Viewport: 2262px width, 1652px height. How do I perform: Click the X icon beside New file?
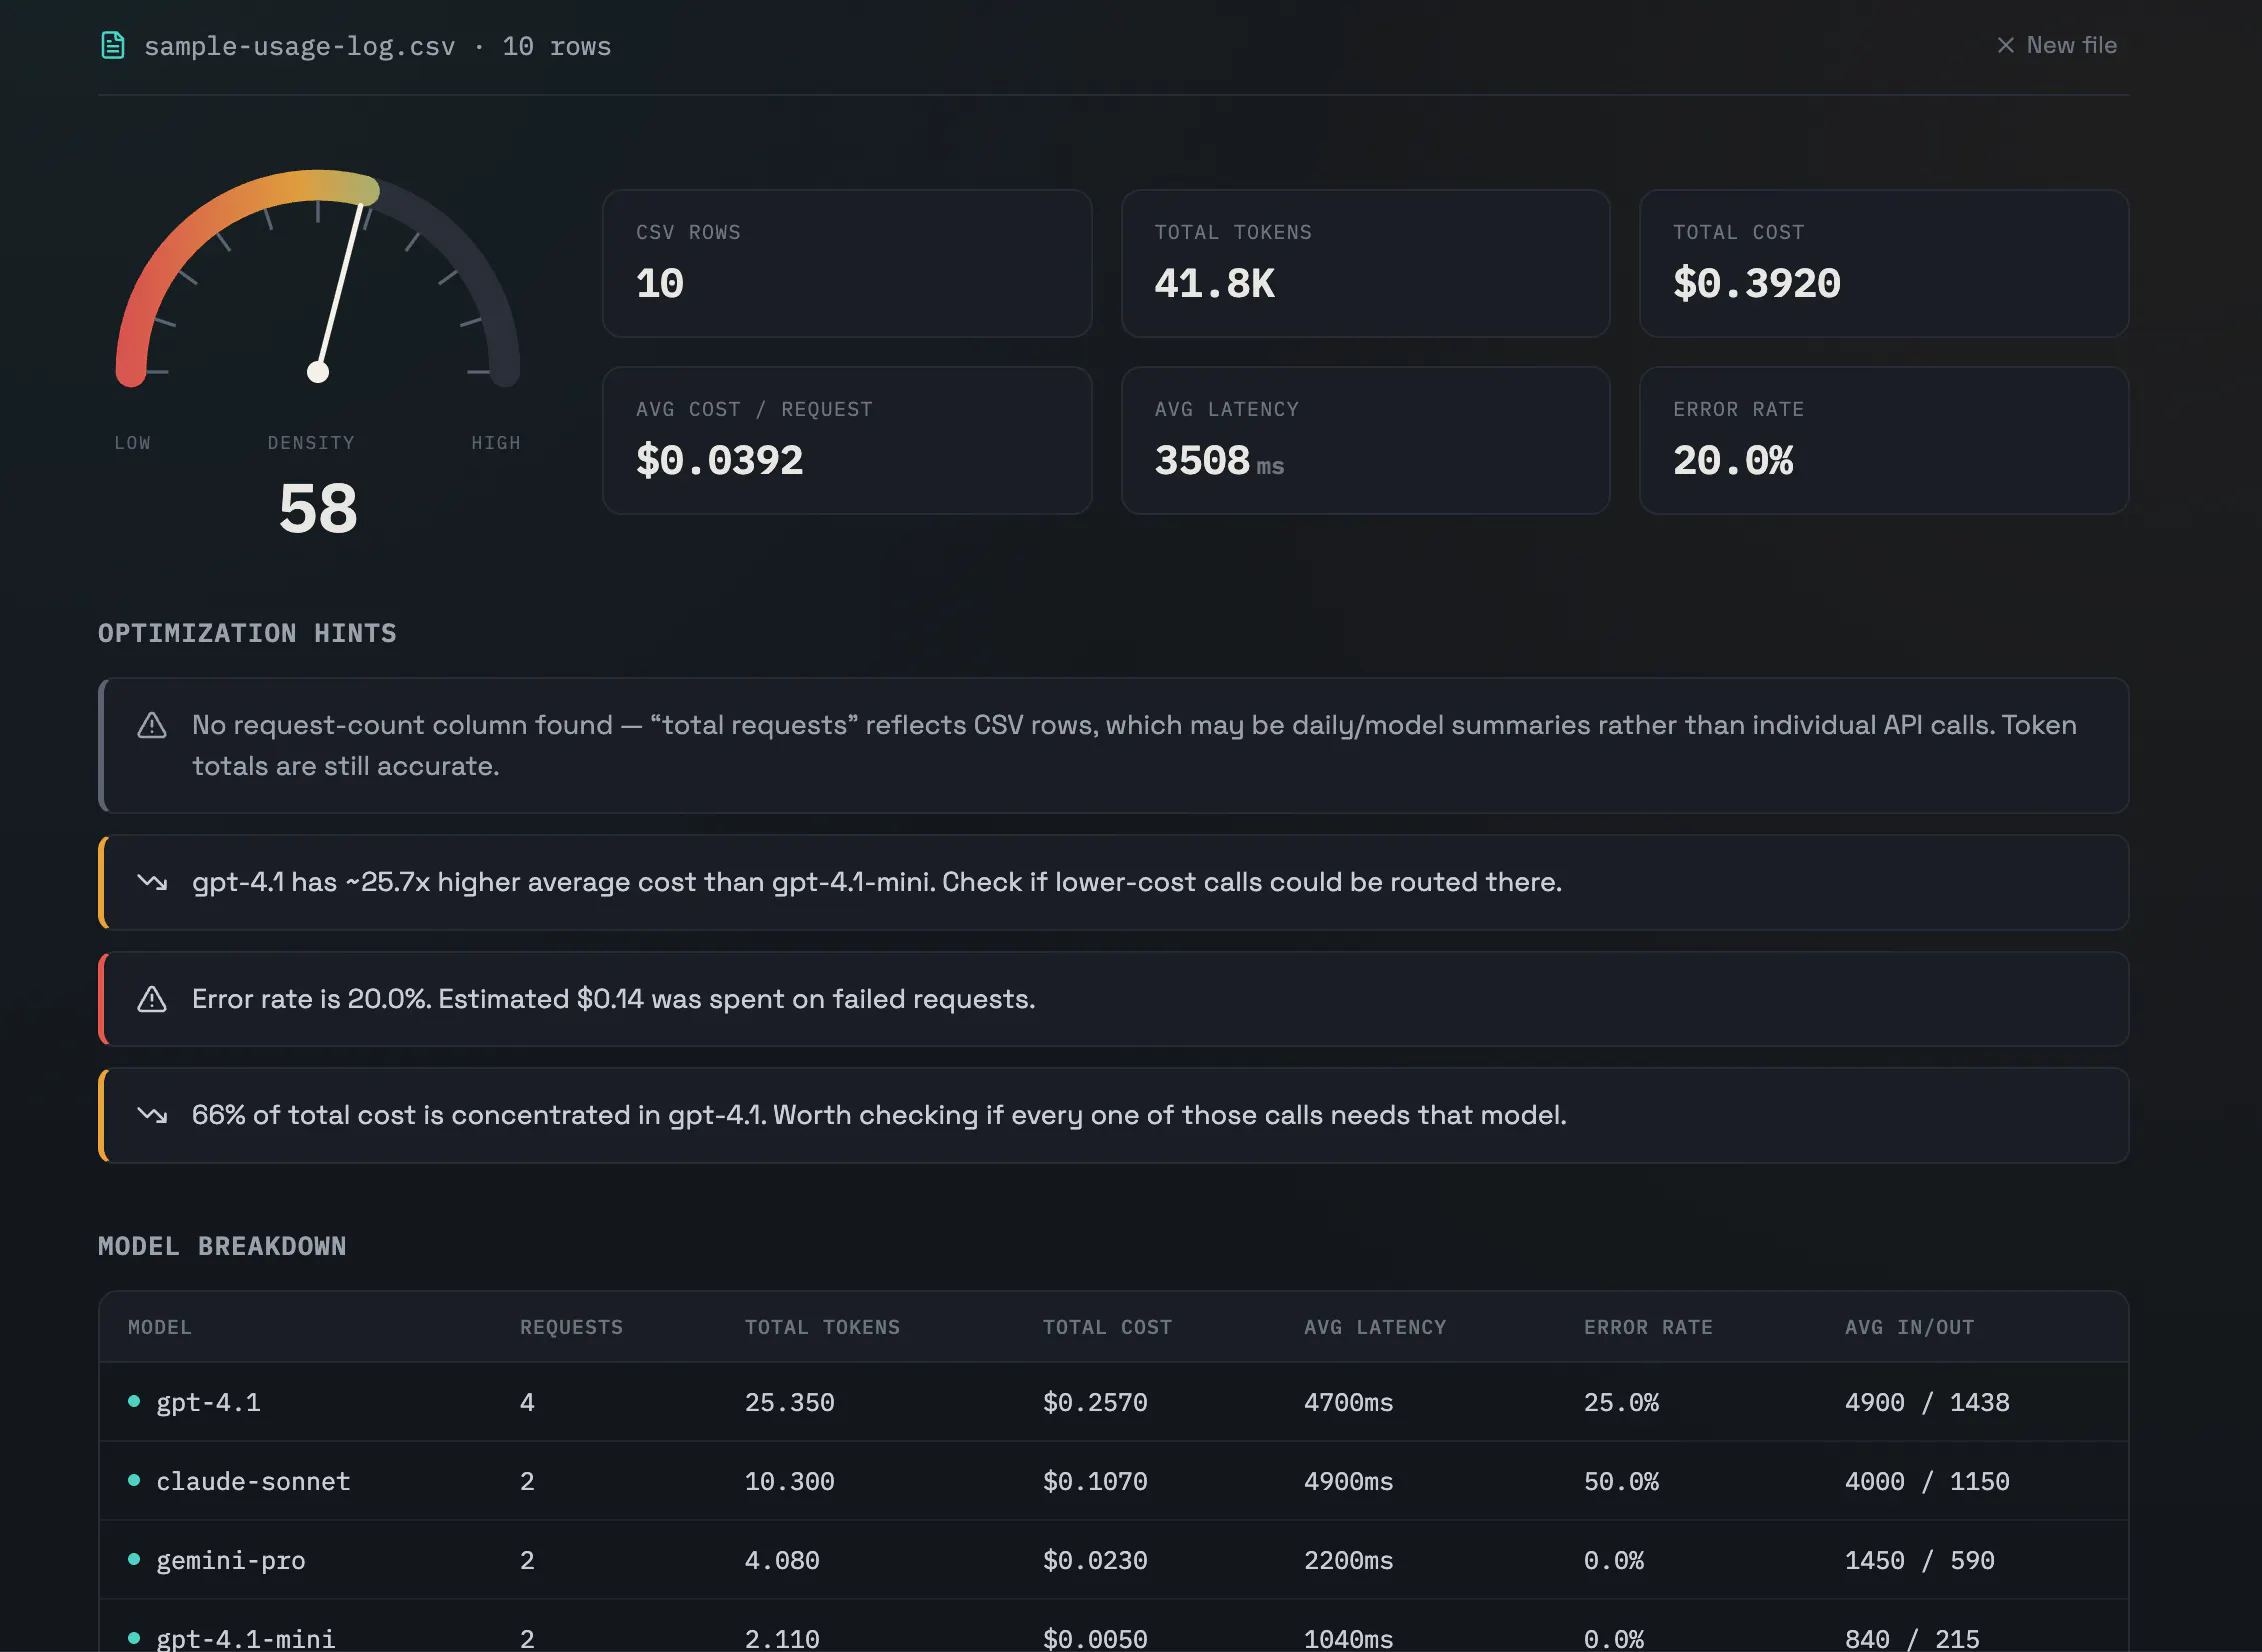point(2005,46)
